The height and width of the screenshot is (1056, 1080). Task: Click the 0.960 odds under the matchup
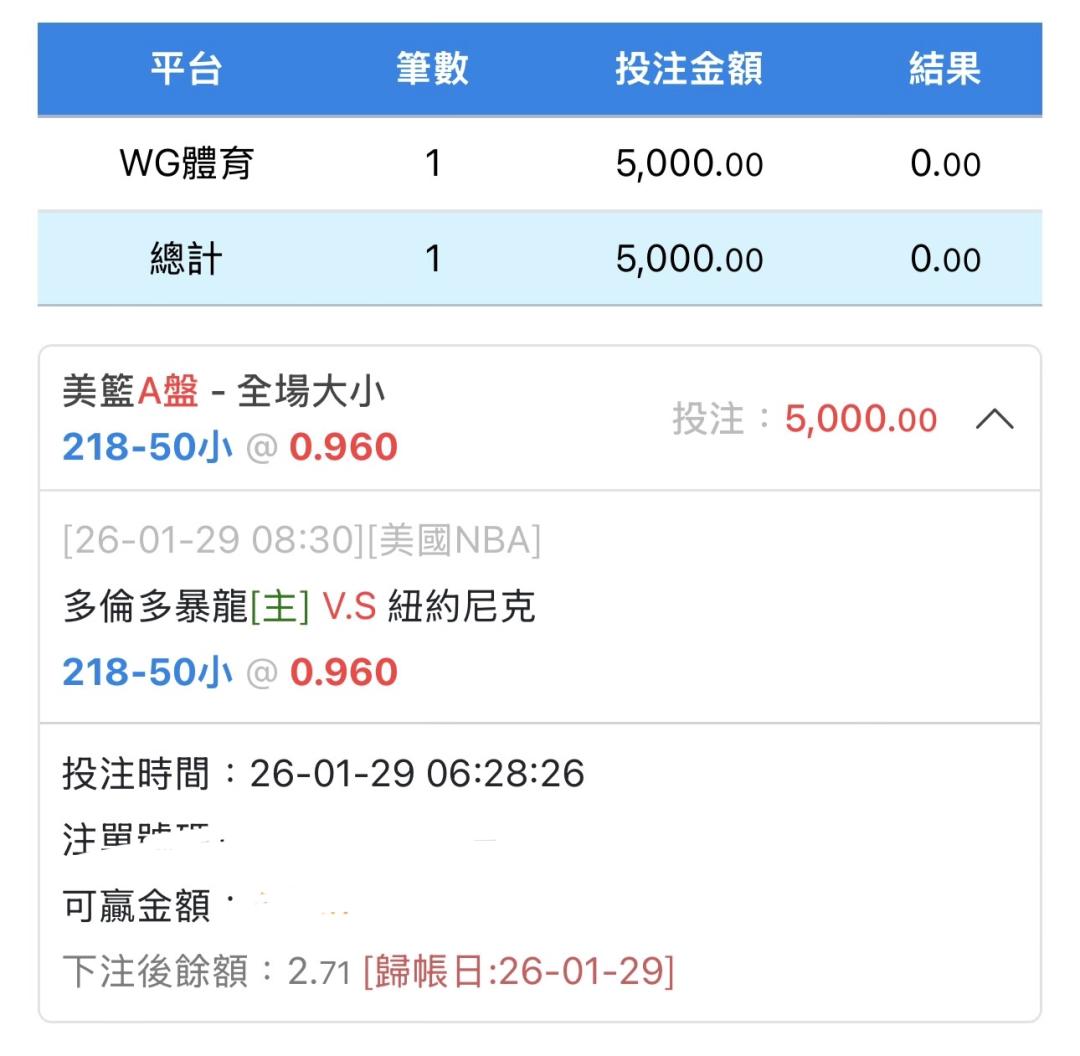tap(343, 672)
